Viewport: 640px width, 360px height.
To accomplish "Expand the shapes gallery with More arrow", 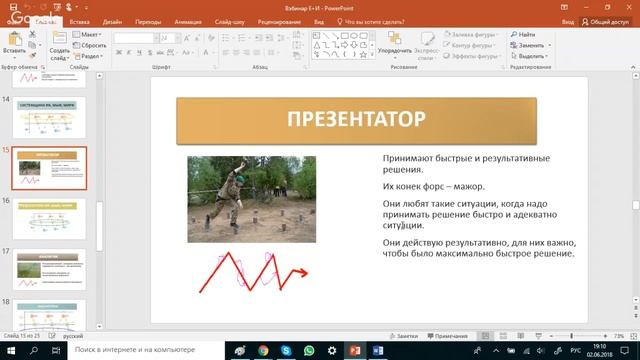I will 372,55.
